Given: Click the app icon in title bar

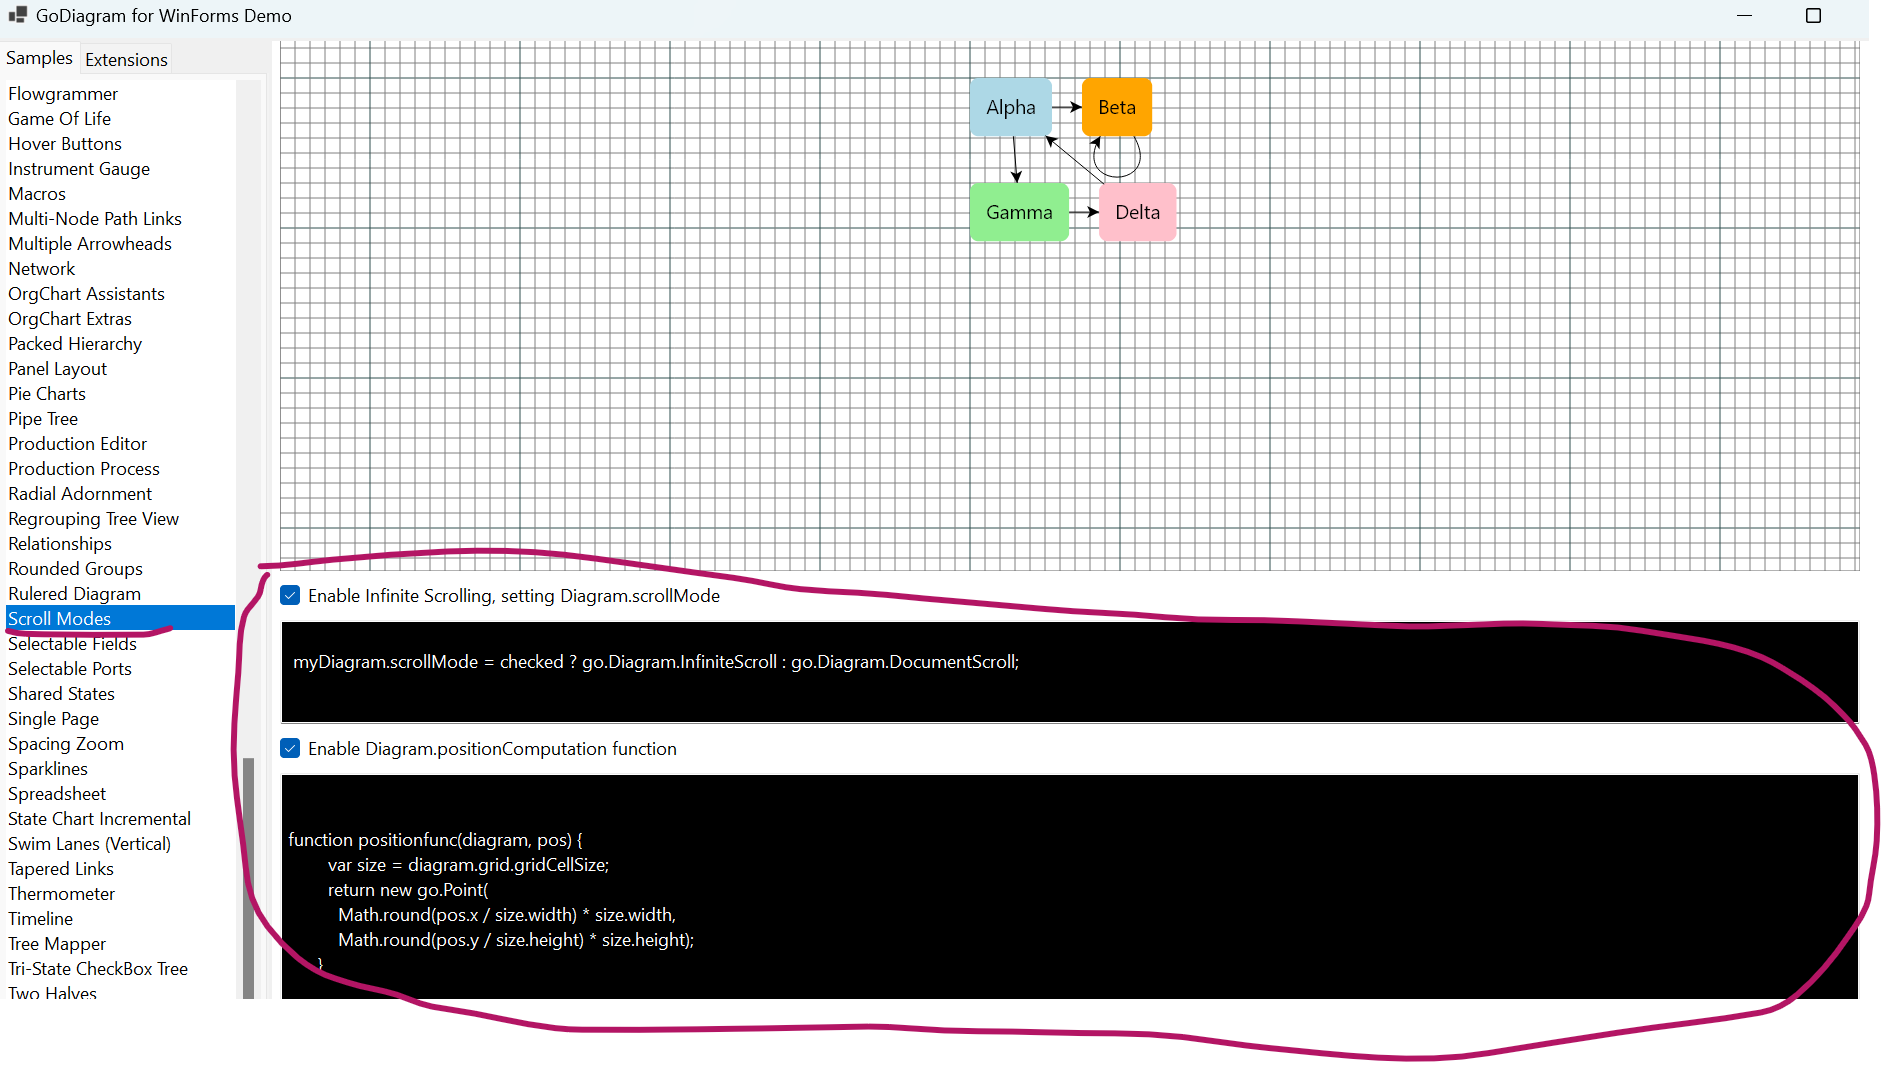Looking at the screenshot, I should point(17,16).
